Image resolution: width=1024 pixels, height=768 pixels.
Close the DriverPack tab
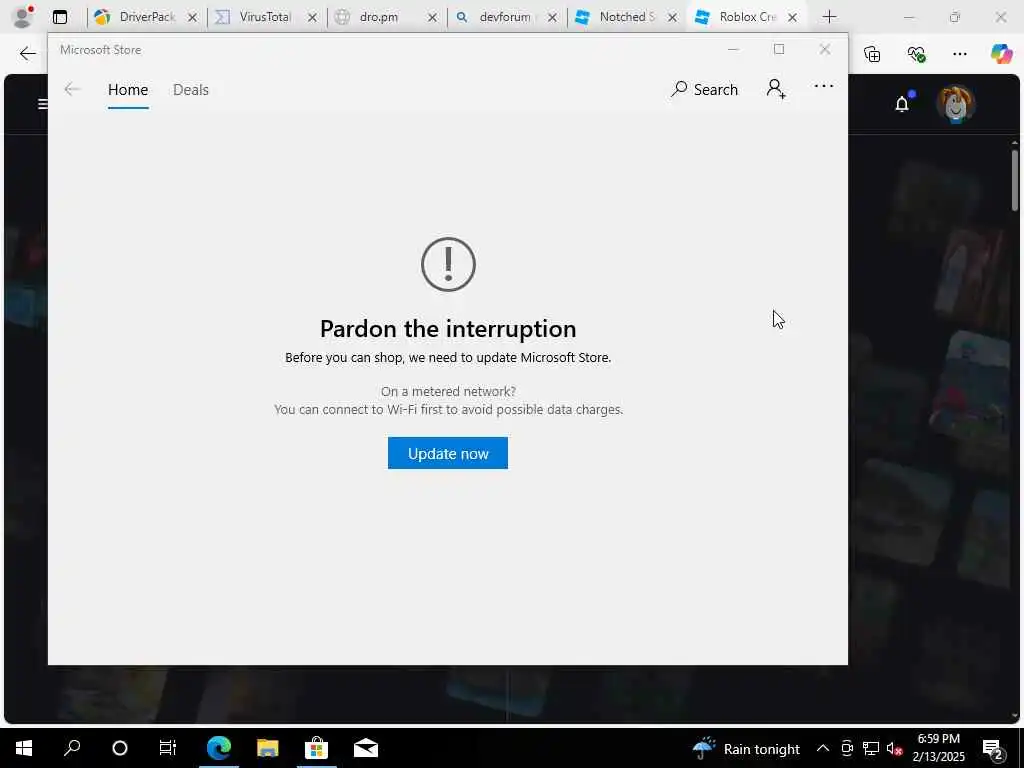193,18
